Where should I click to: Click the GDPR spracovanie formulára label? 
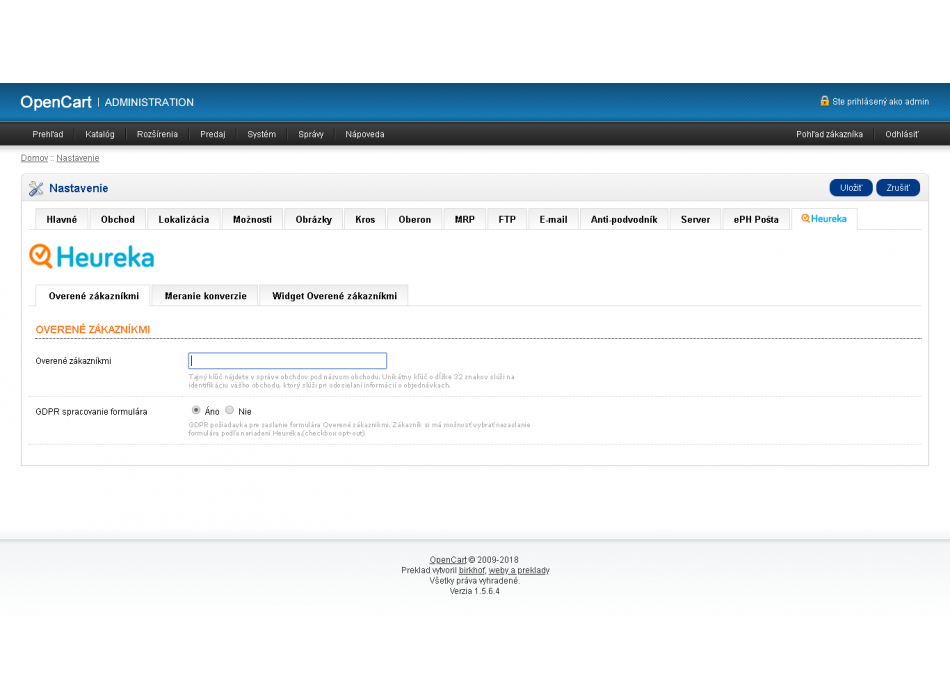(x=91, y=412)
